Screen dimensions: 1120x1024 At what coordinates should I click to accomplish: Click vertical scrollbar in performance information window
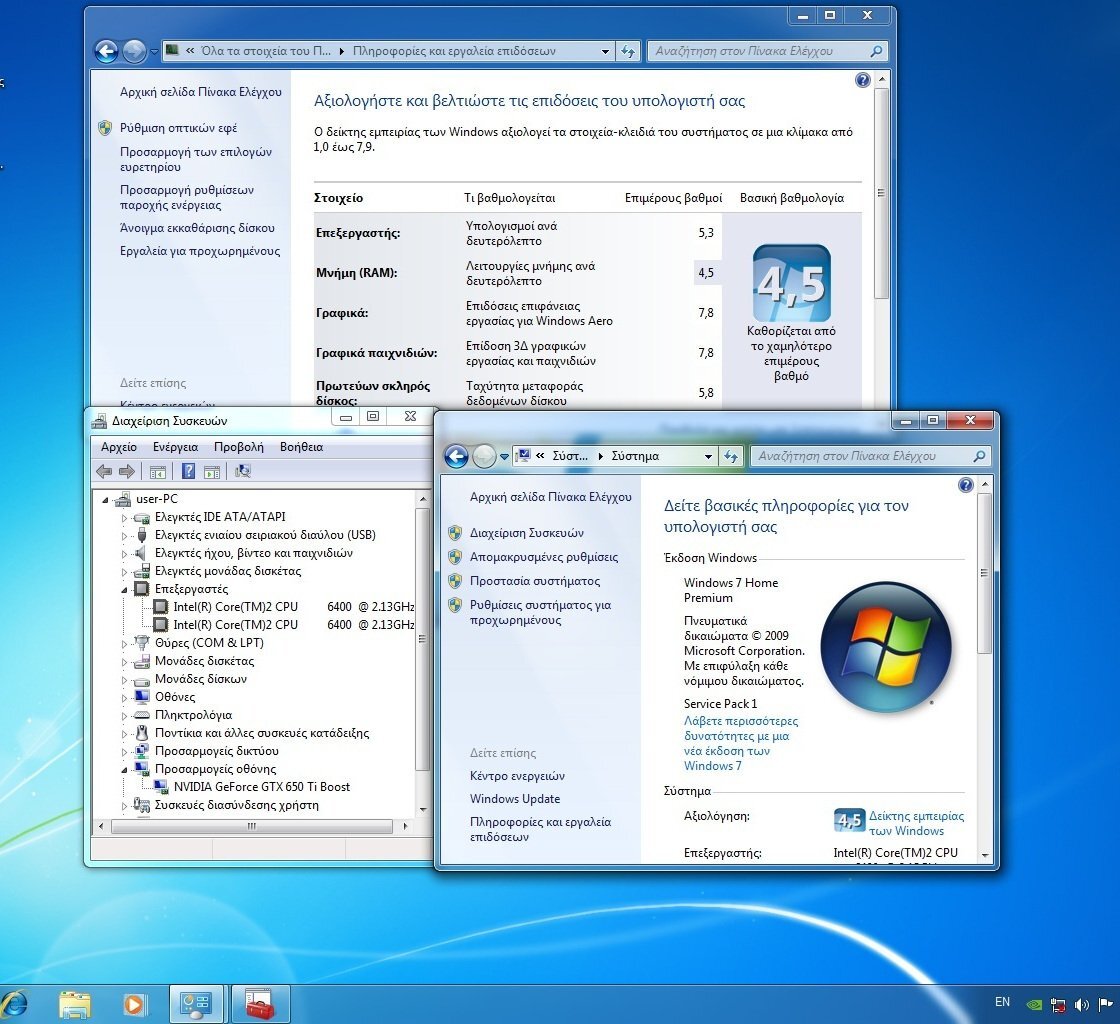point(882,193)
